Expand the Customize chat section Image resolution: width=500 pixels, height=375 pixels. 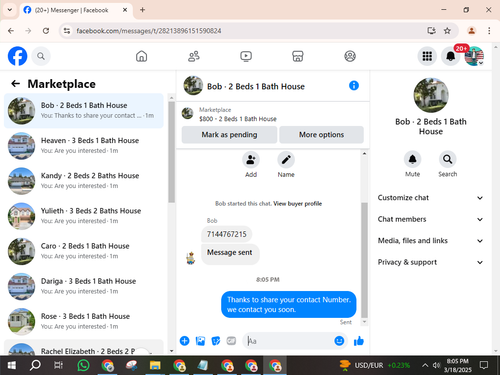click(x=430, y=198)
